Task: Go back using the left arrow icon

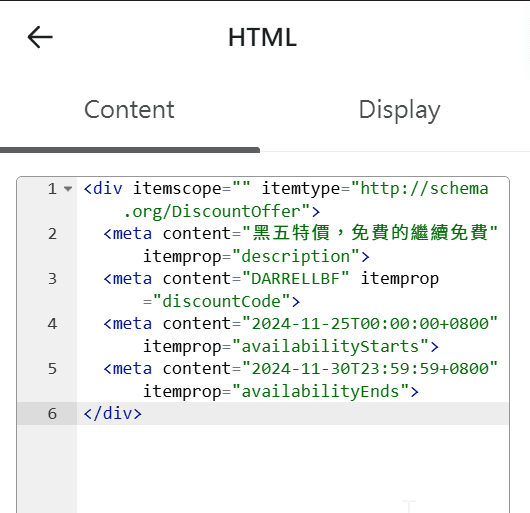Action: pos(40,37)
